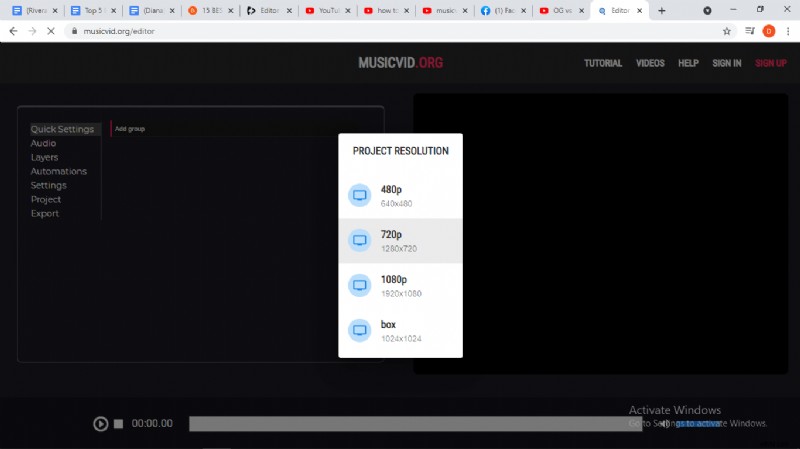
Task: Click the 1080p monitor icon
Action: click(359, 286)
